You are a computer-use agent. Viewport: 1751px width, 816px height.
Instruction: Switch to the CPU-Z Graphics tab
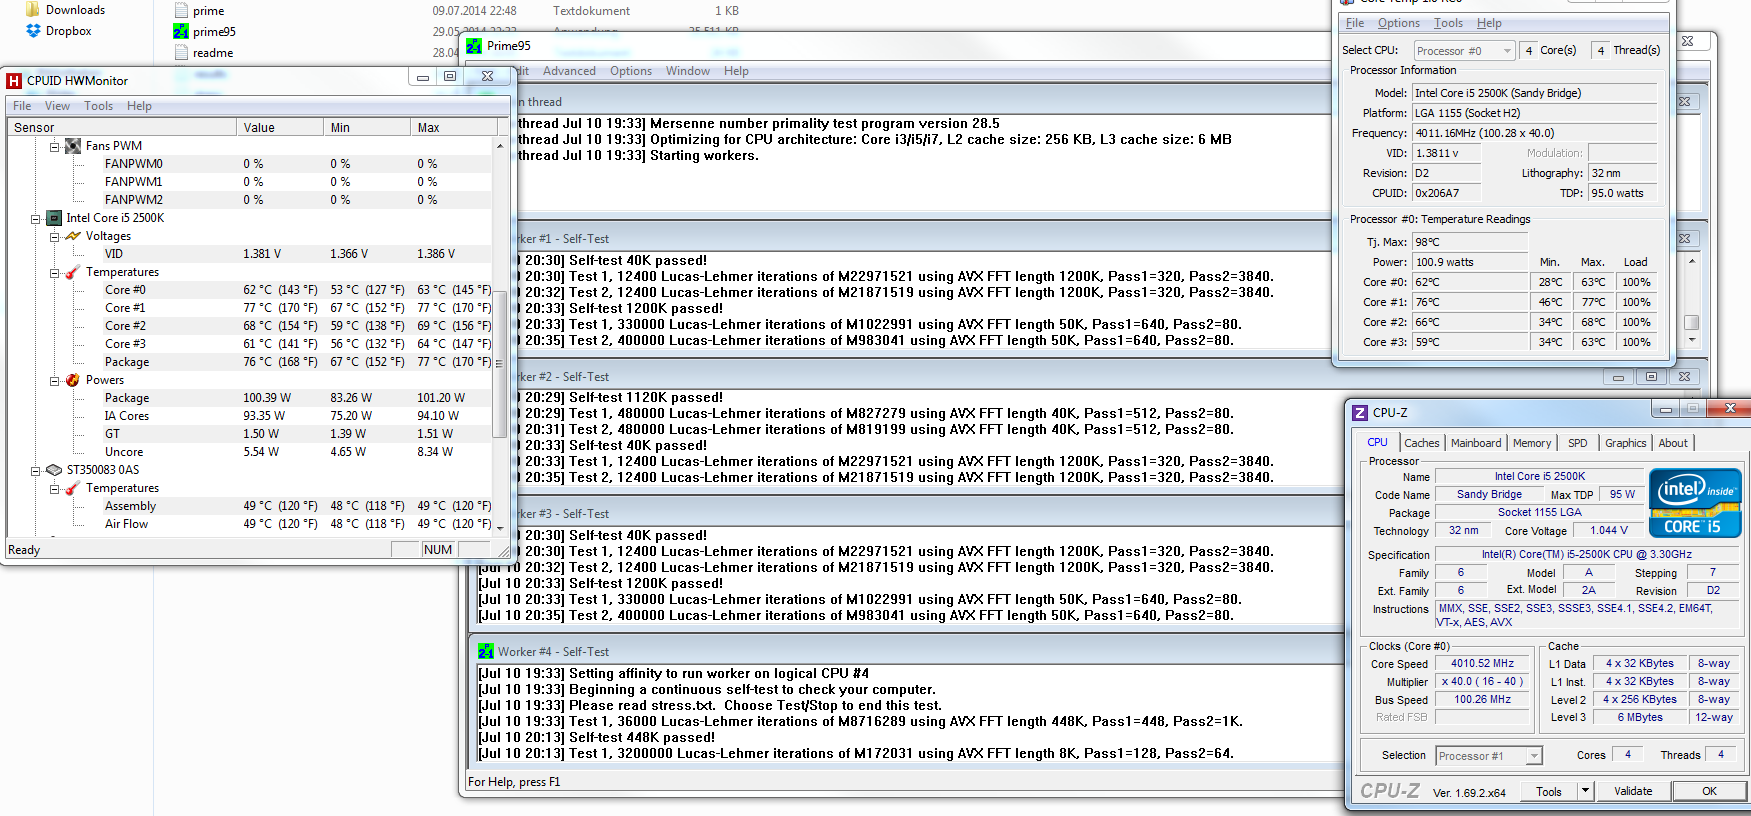click(x=1626, y=443)
